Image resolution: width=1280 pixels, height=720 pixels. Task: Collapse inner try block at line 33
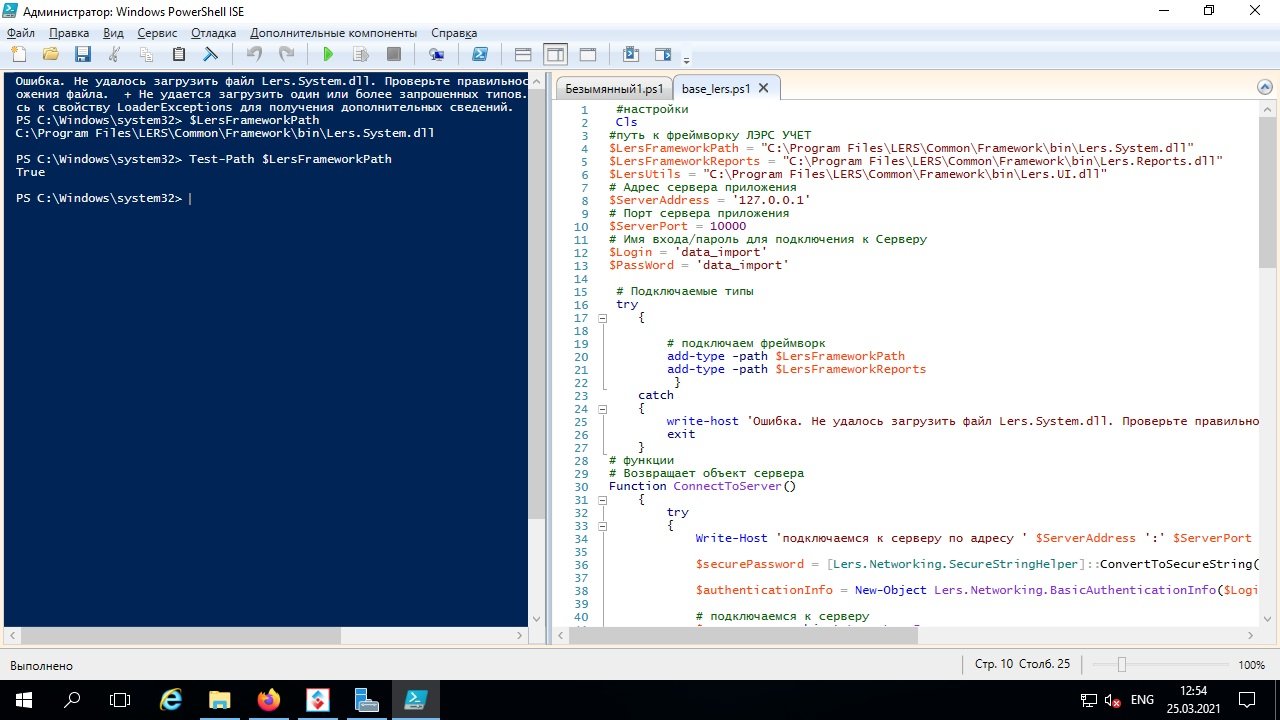click(x=602, y=526)
